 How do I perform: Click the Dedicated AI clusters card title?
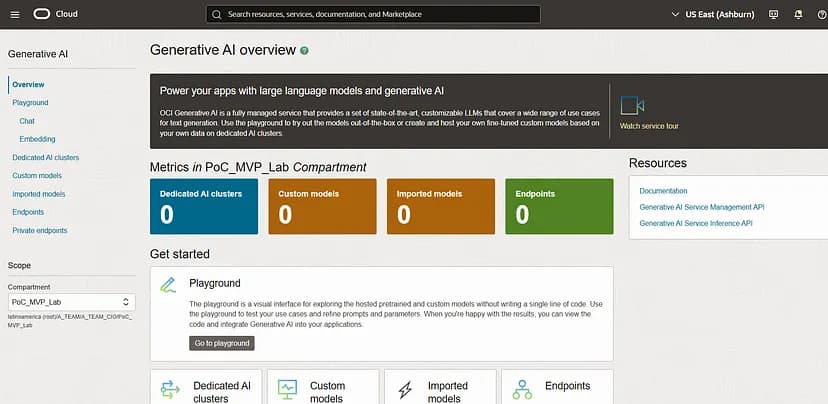pos(222,392)
